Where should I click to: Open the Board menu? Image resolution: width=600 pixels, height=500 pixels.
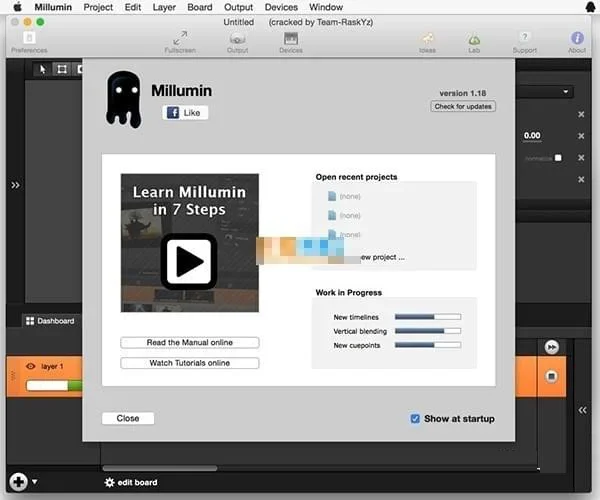[200, 7]
